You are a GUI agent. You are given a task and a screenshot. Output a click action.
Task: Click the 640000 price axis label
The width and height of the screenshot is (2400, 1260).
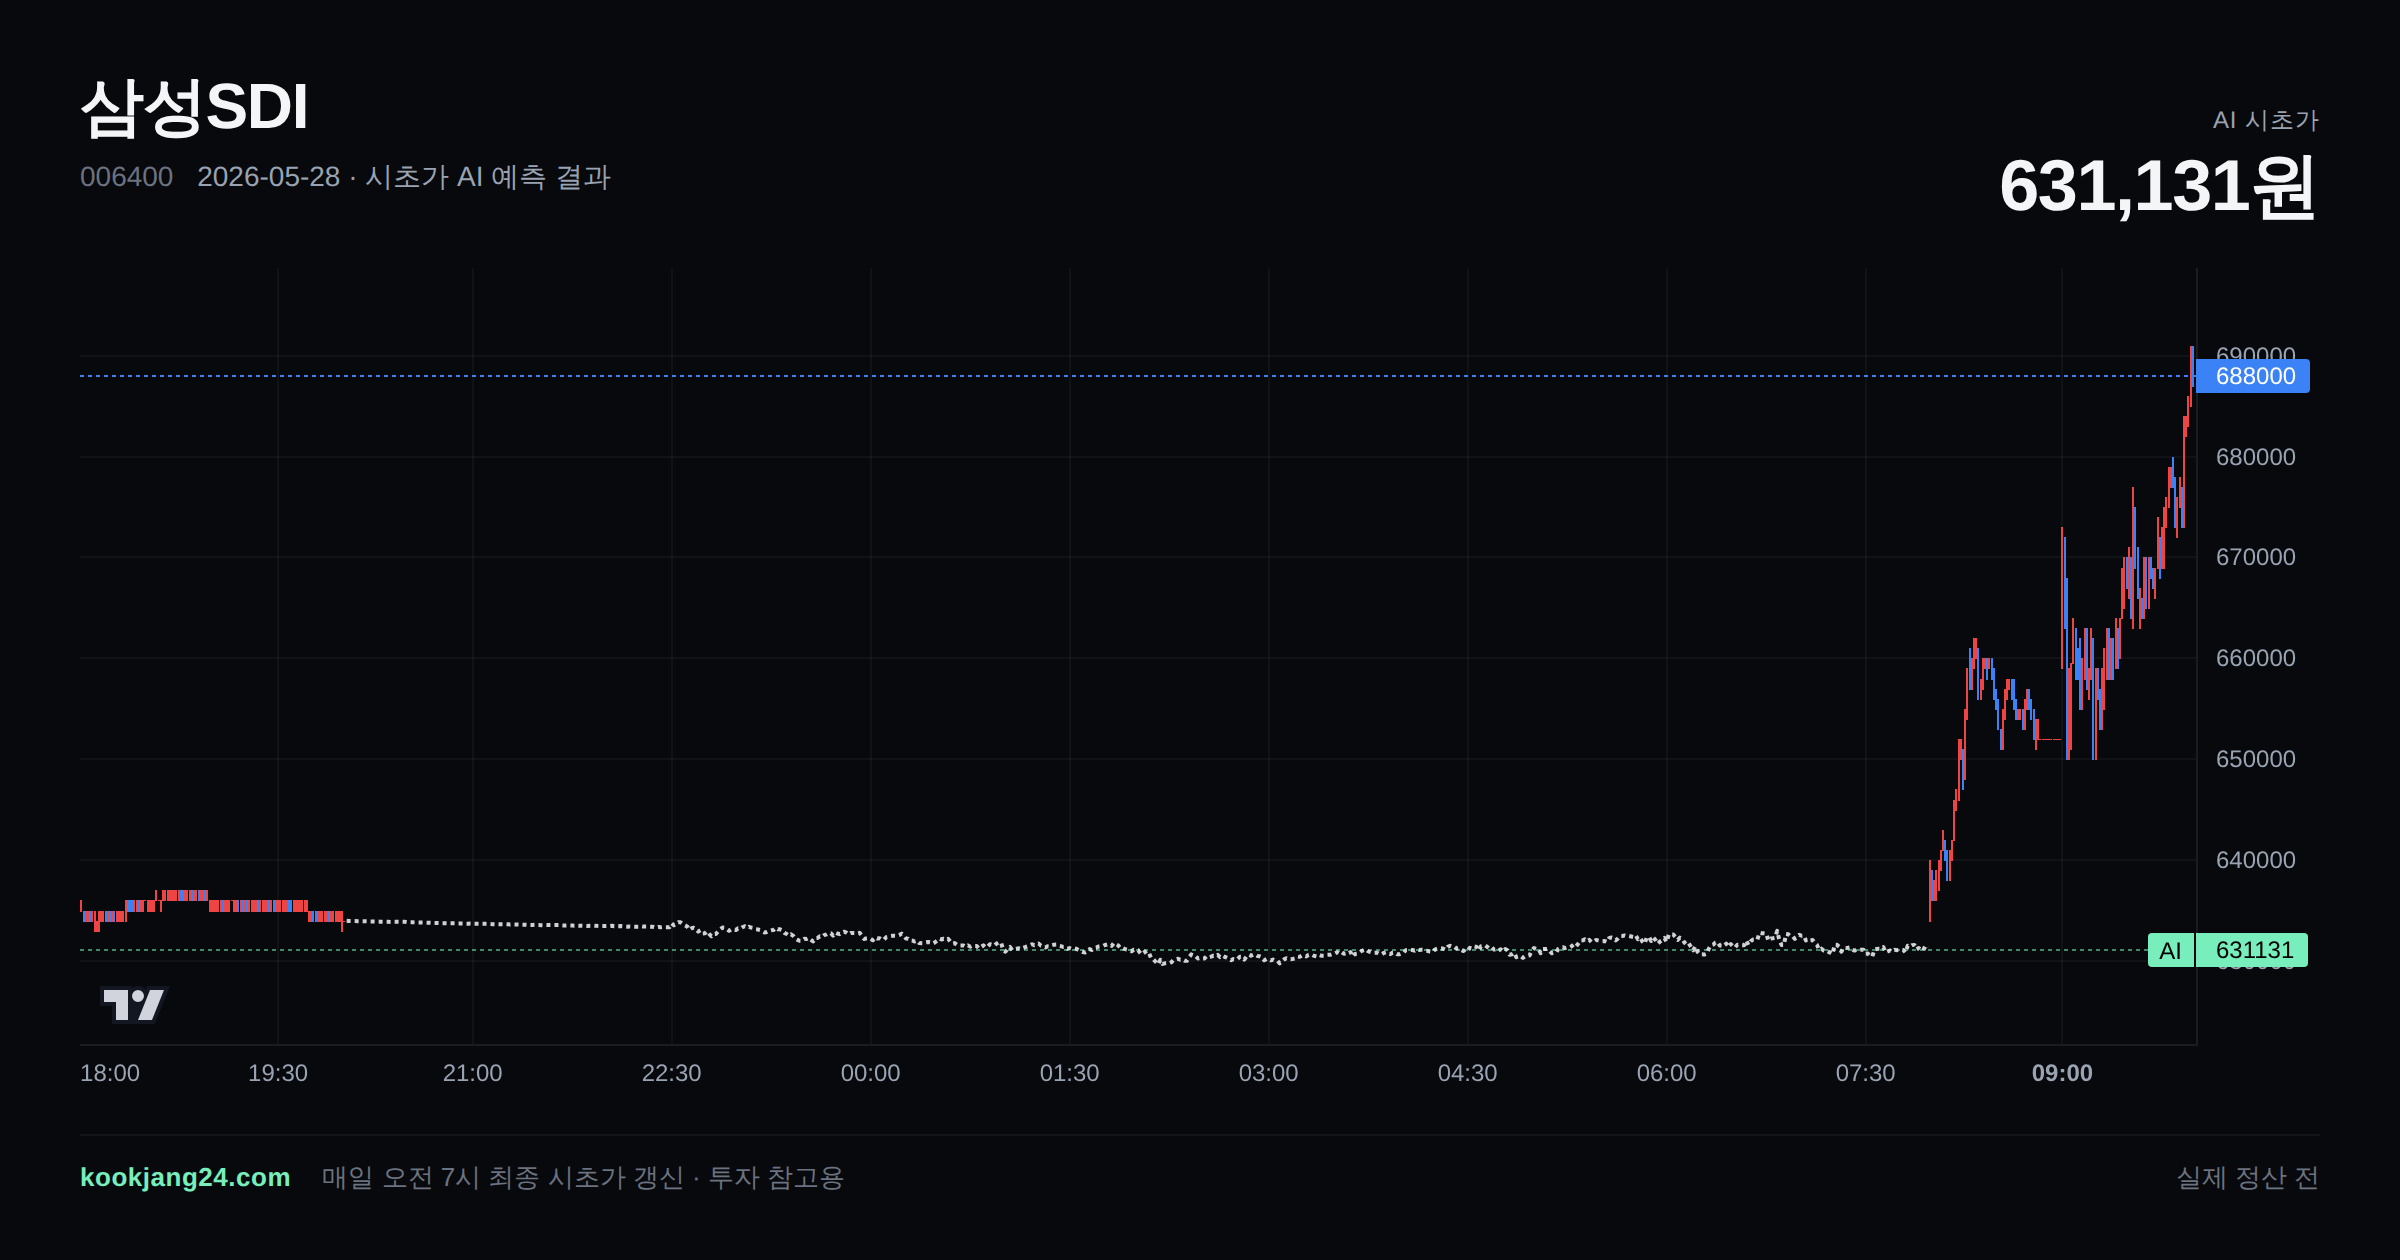click(2256, 860)
